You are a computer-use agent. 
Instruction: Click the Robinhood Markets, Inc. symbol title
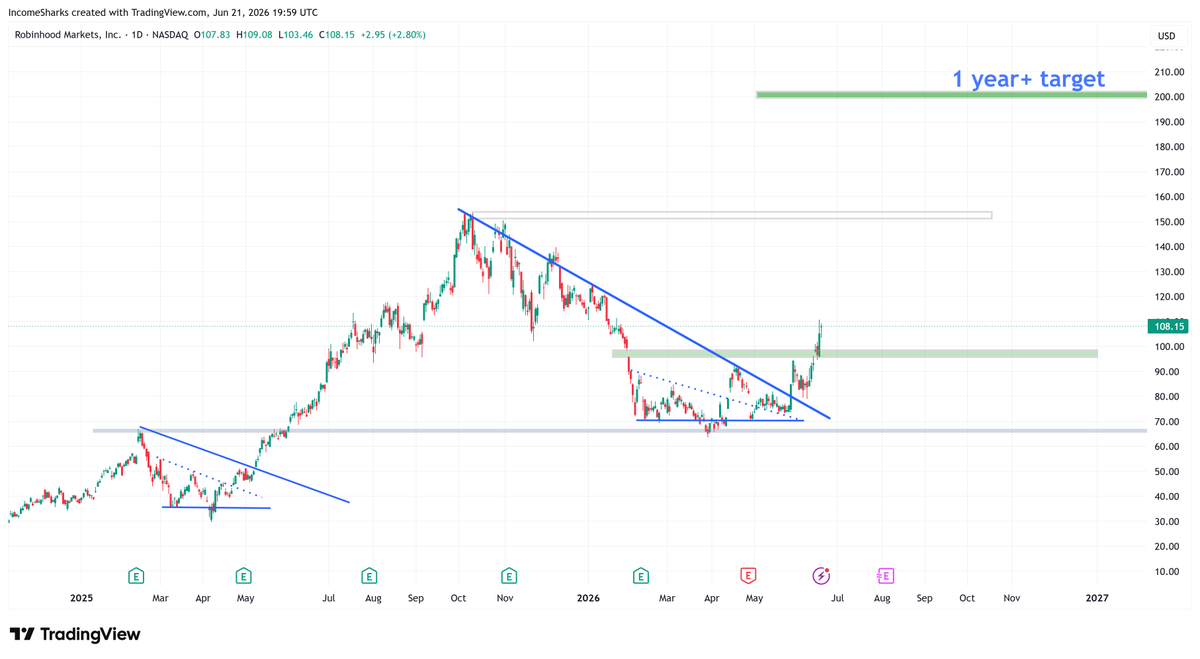click(x=68, y=35)
